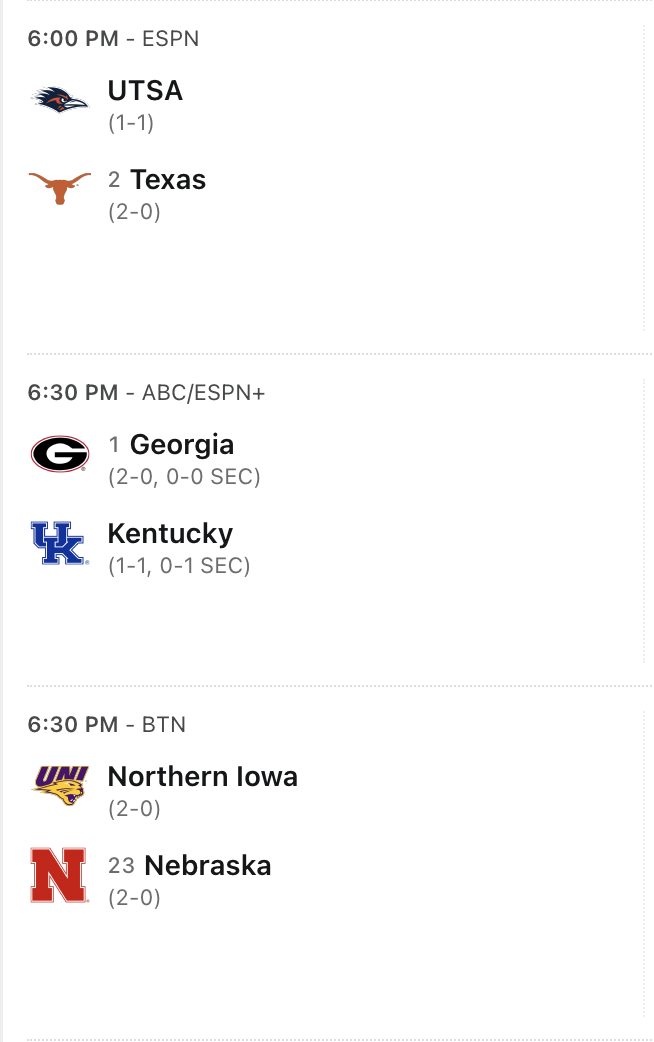The height and width of the screenshot is (1042, 654).
Task: Open the Northern Iowa team page
Action: point(202,777)
